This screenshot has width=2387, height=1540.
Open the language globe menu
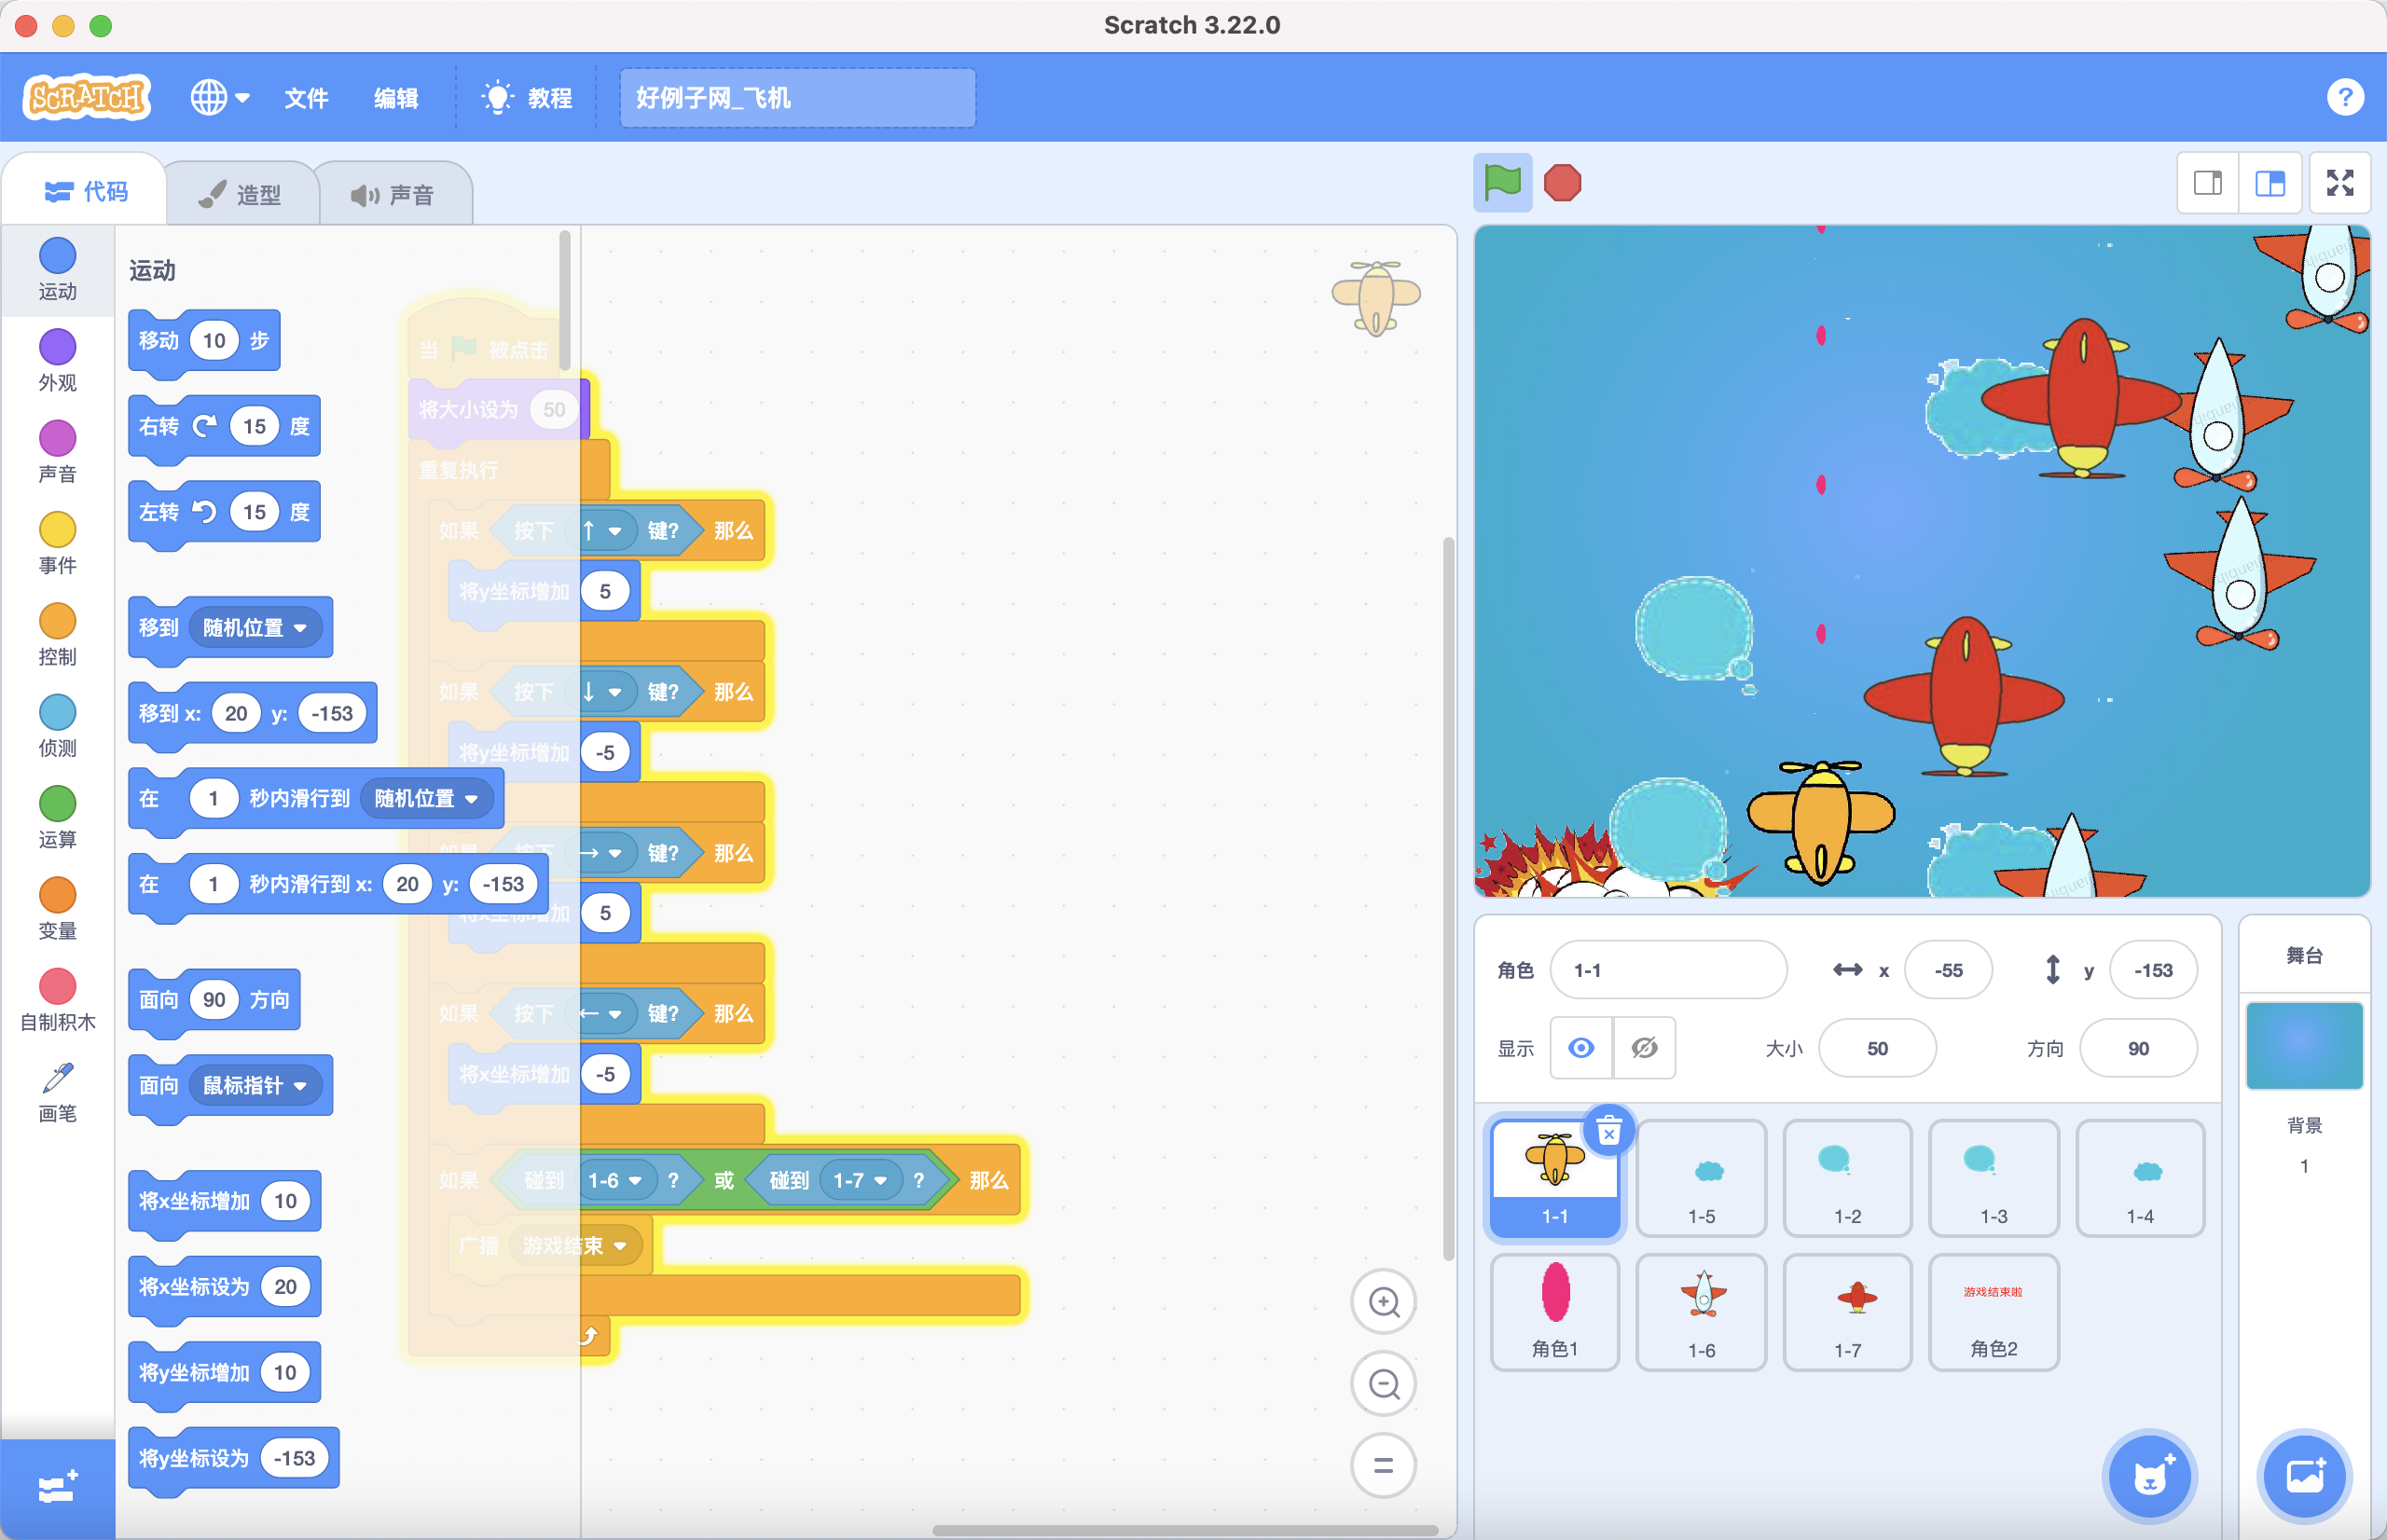[219, 97]
